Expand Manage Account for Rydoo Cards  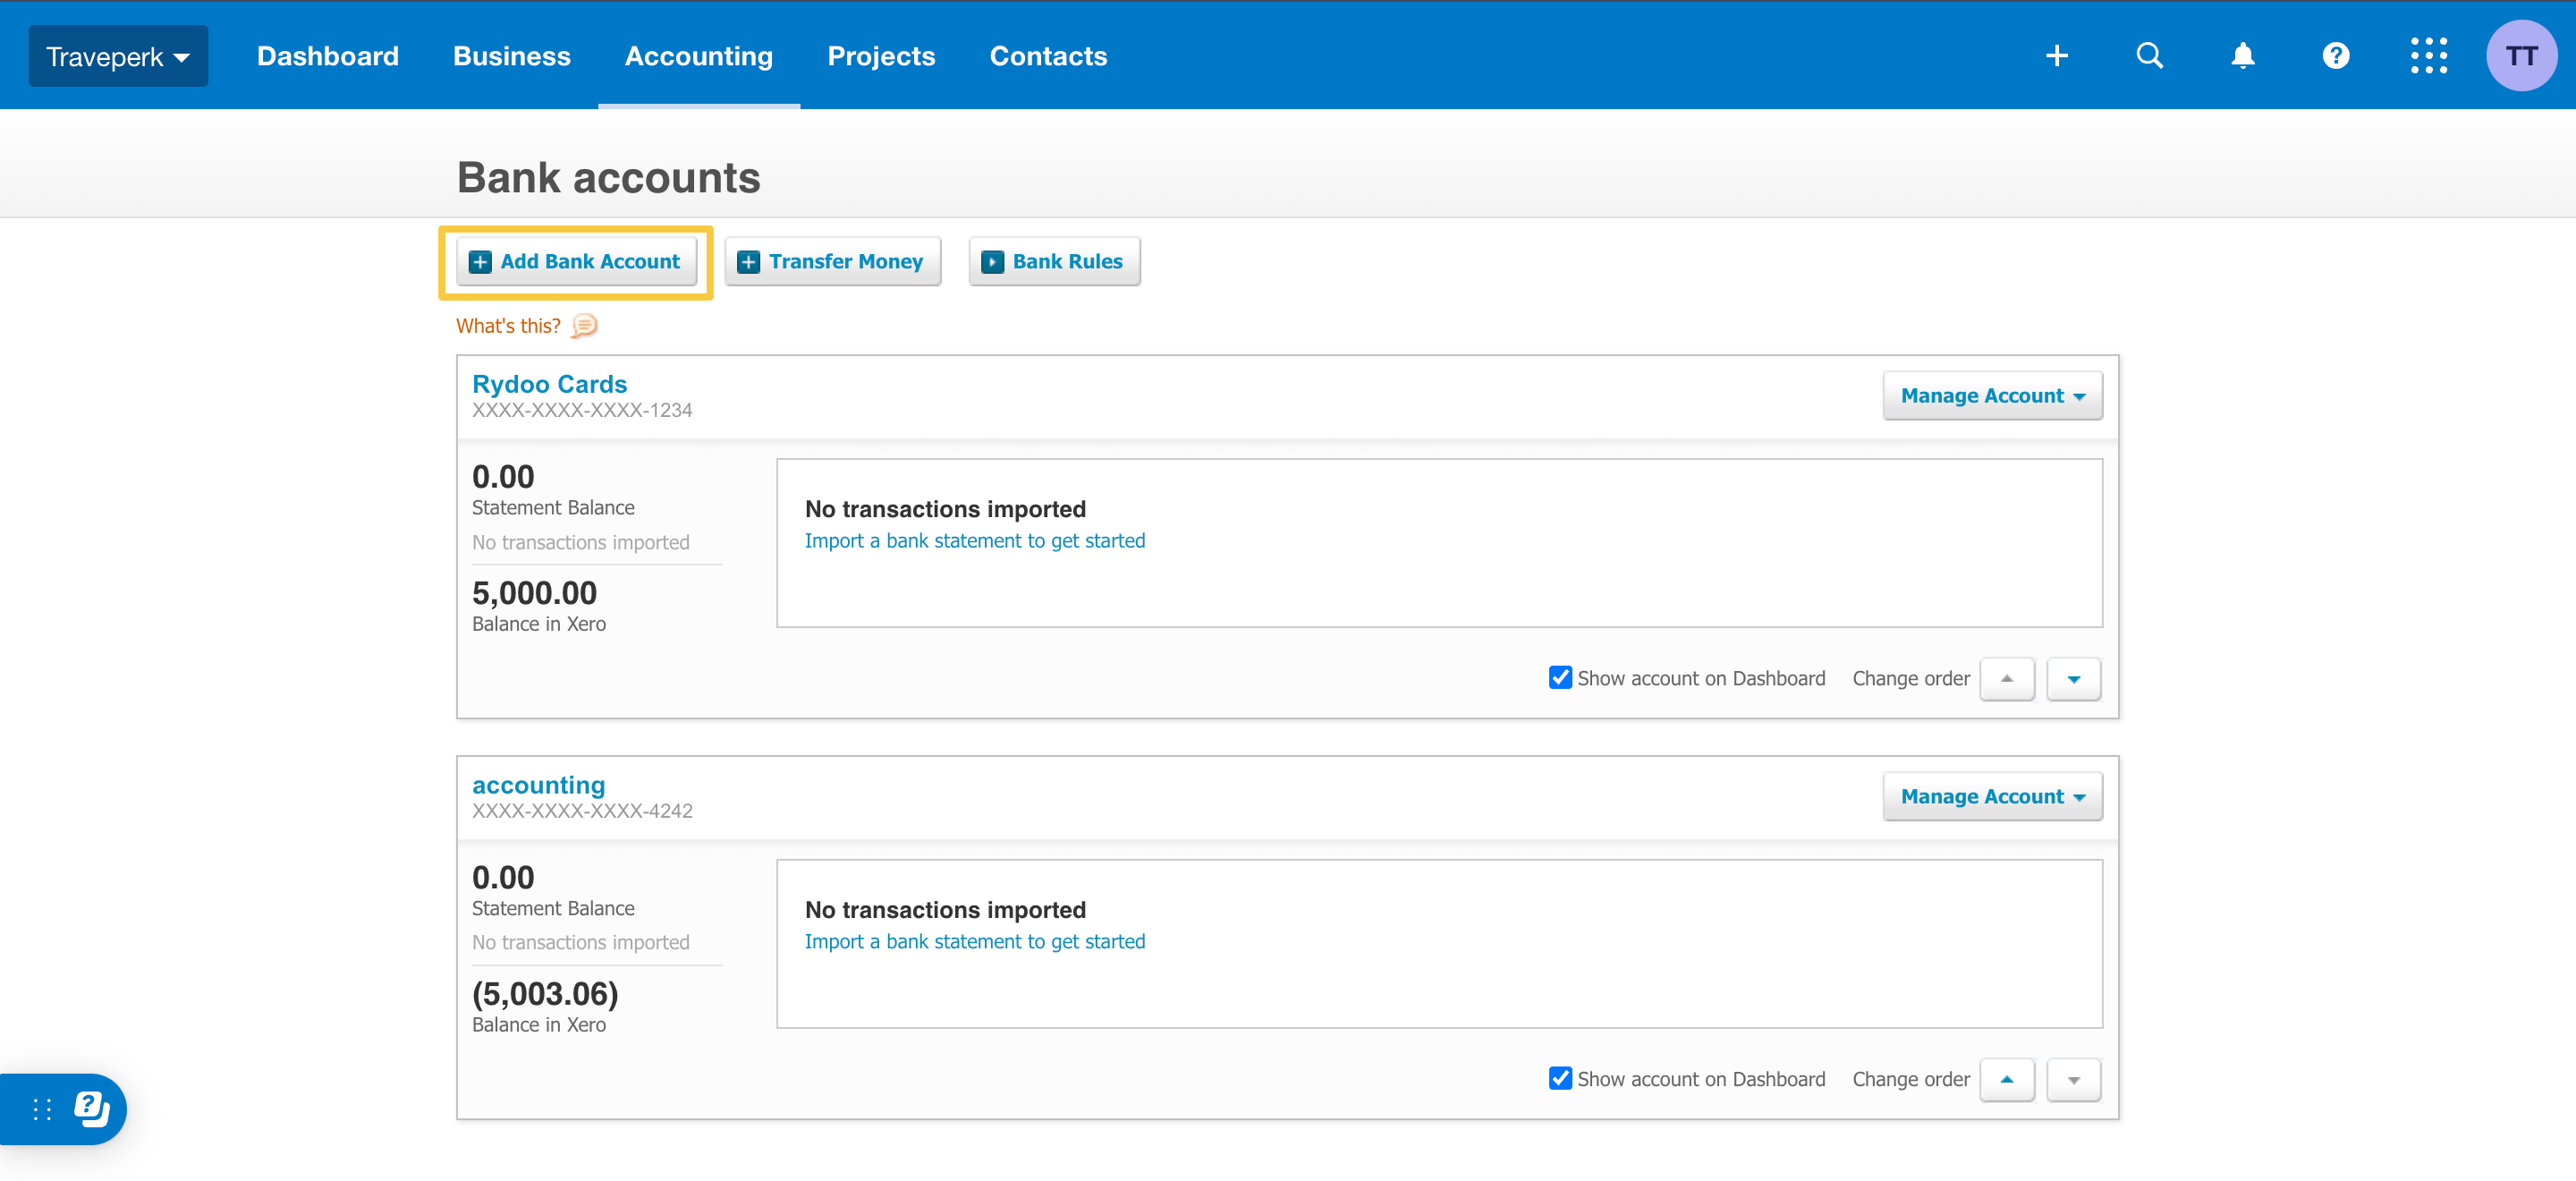(x=1992, y=396)
